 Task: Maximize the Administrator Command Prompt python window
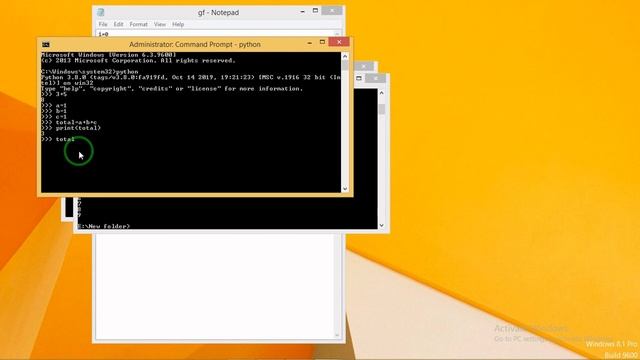(x=322, y=42)
